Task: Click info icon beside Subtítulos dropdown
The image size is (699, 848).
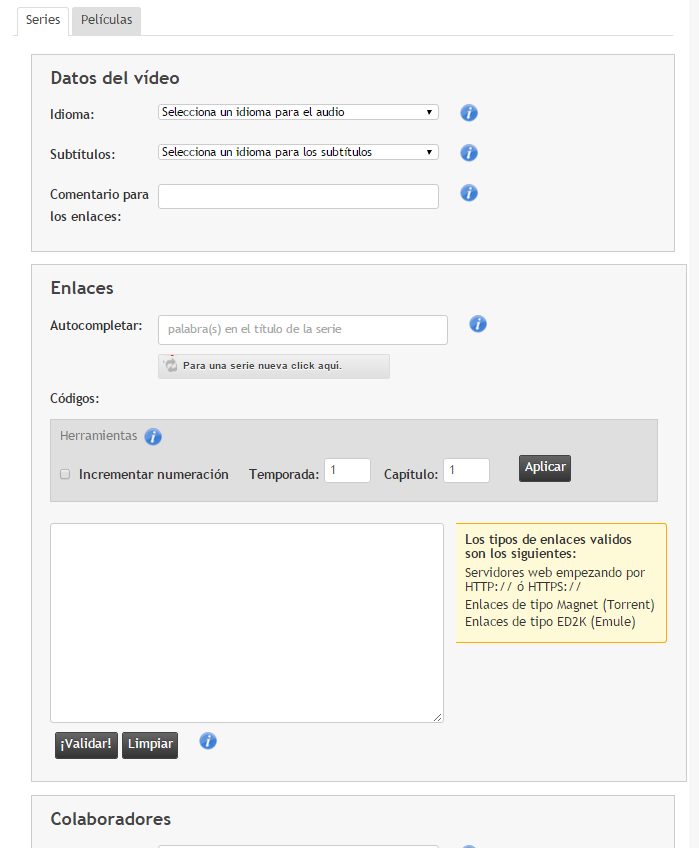Action: point(469,153)
